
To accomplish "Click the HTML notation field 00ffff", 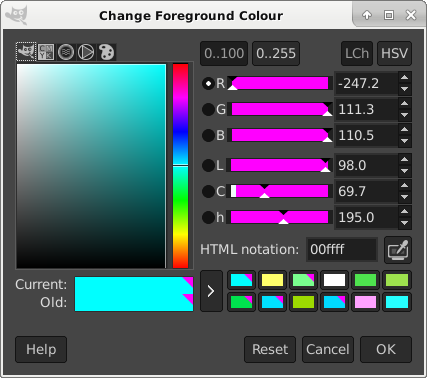I will pyautogui.click(x=342, y=249).
